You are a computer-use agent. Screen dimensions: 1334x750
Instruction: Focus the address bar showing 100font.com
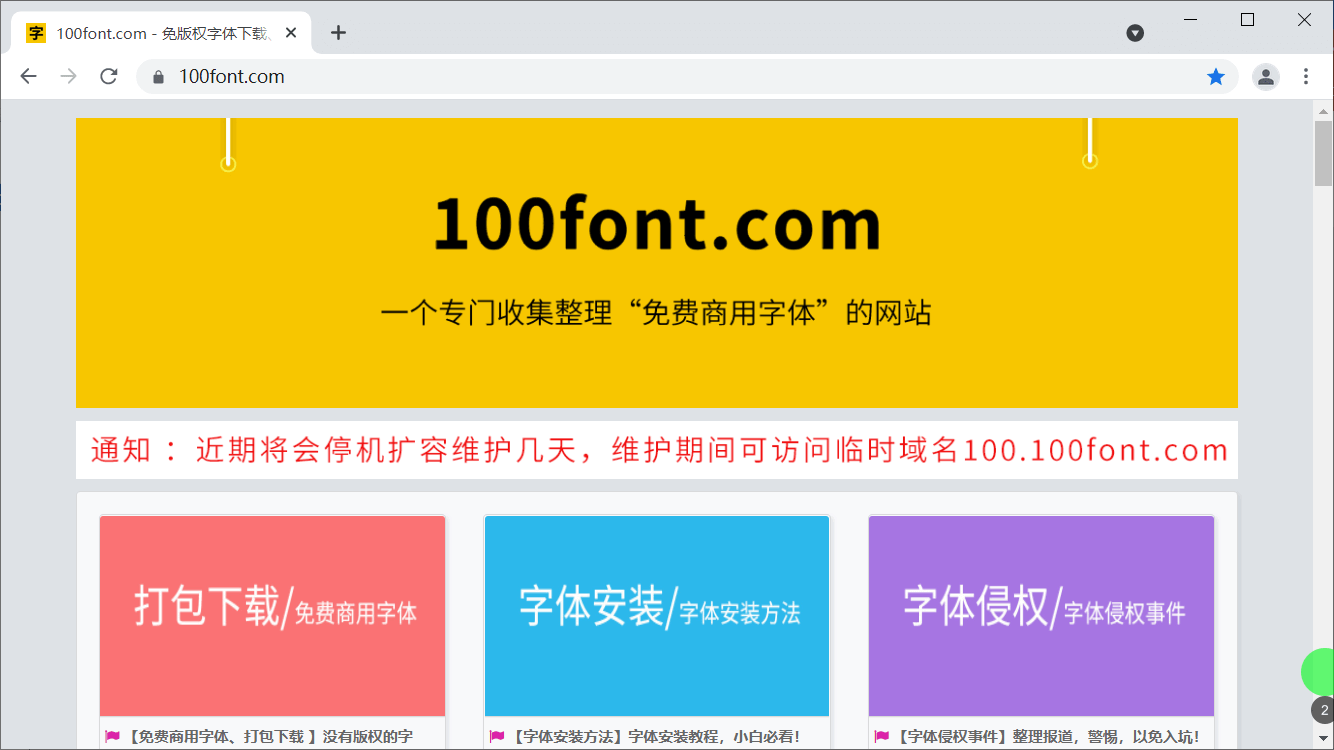(685, 77)
